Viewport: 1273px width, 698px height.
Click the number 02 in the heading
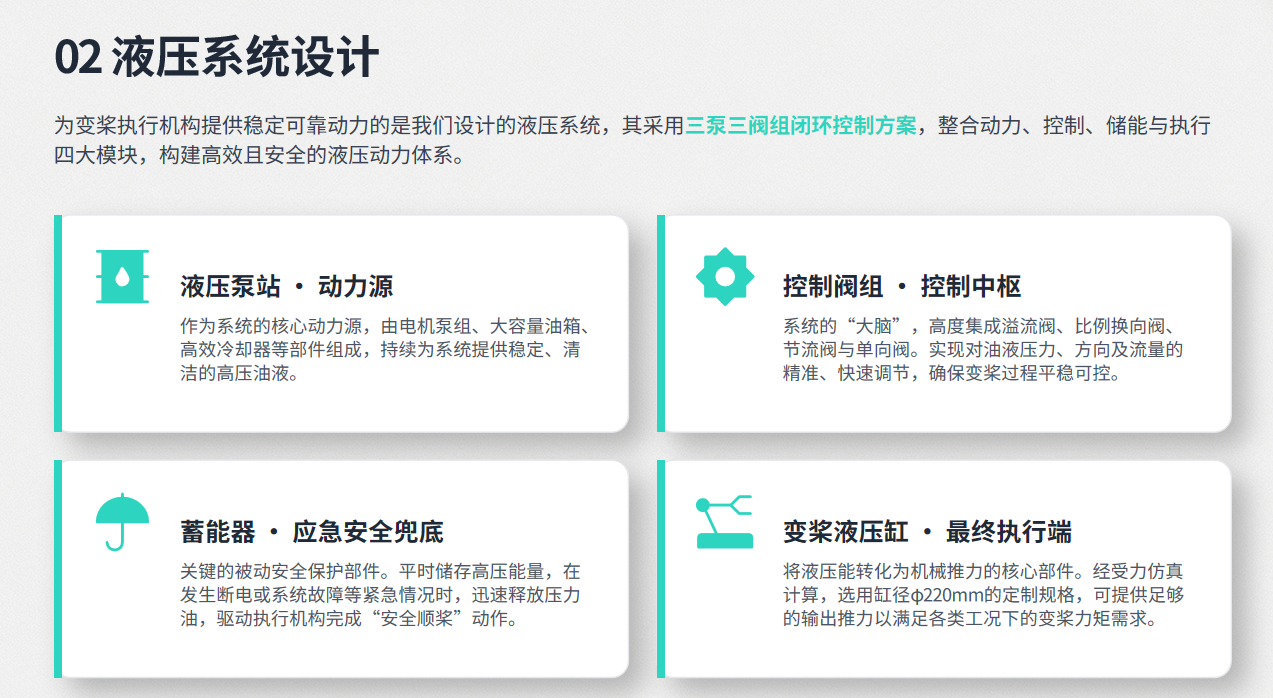(77, 58)
